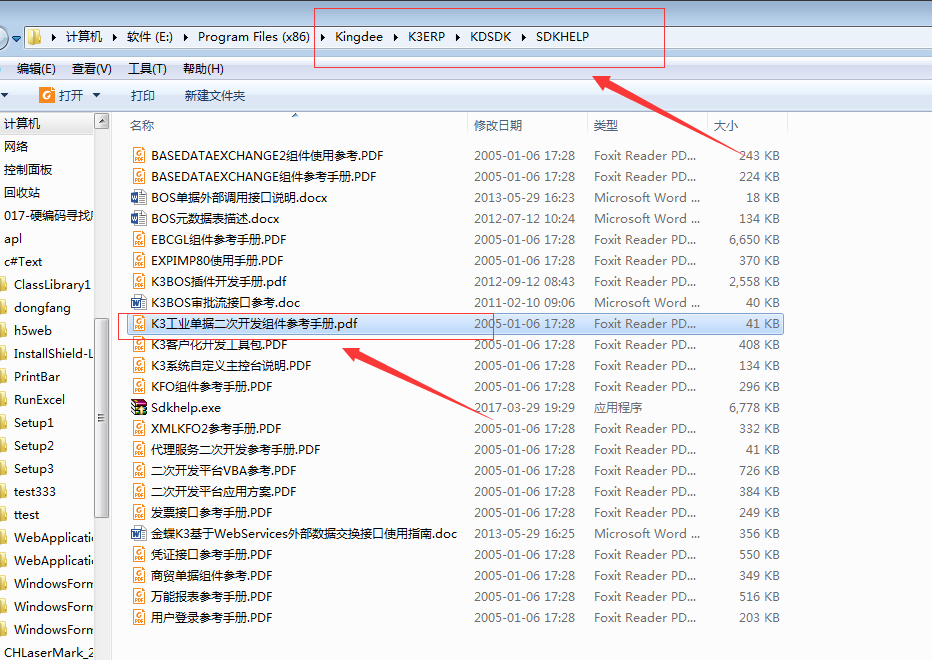The width and height of the screenshot is (932, 660).
Task: Click the PDF icon of EXPIMP80使用手册.PDF
Action: tap(138, 260)
